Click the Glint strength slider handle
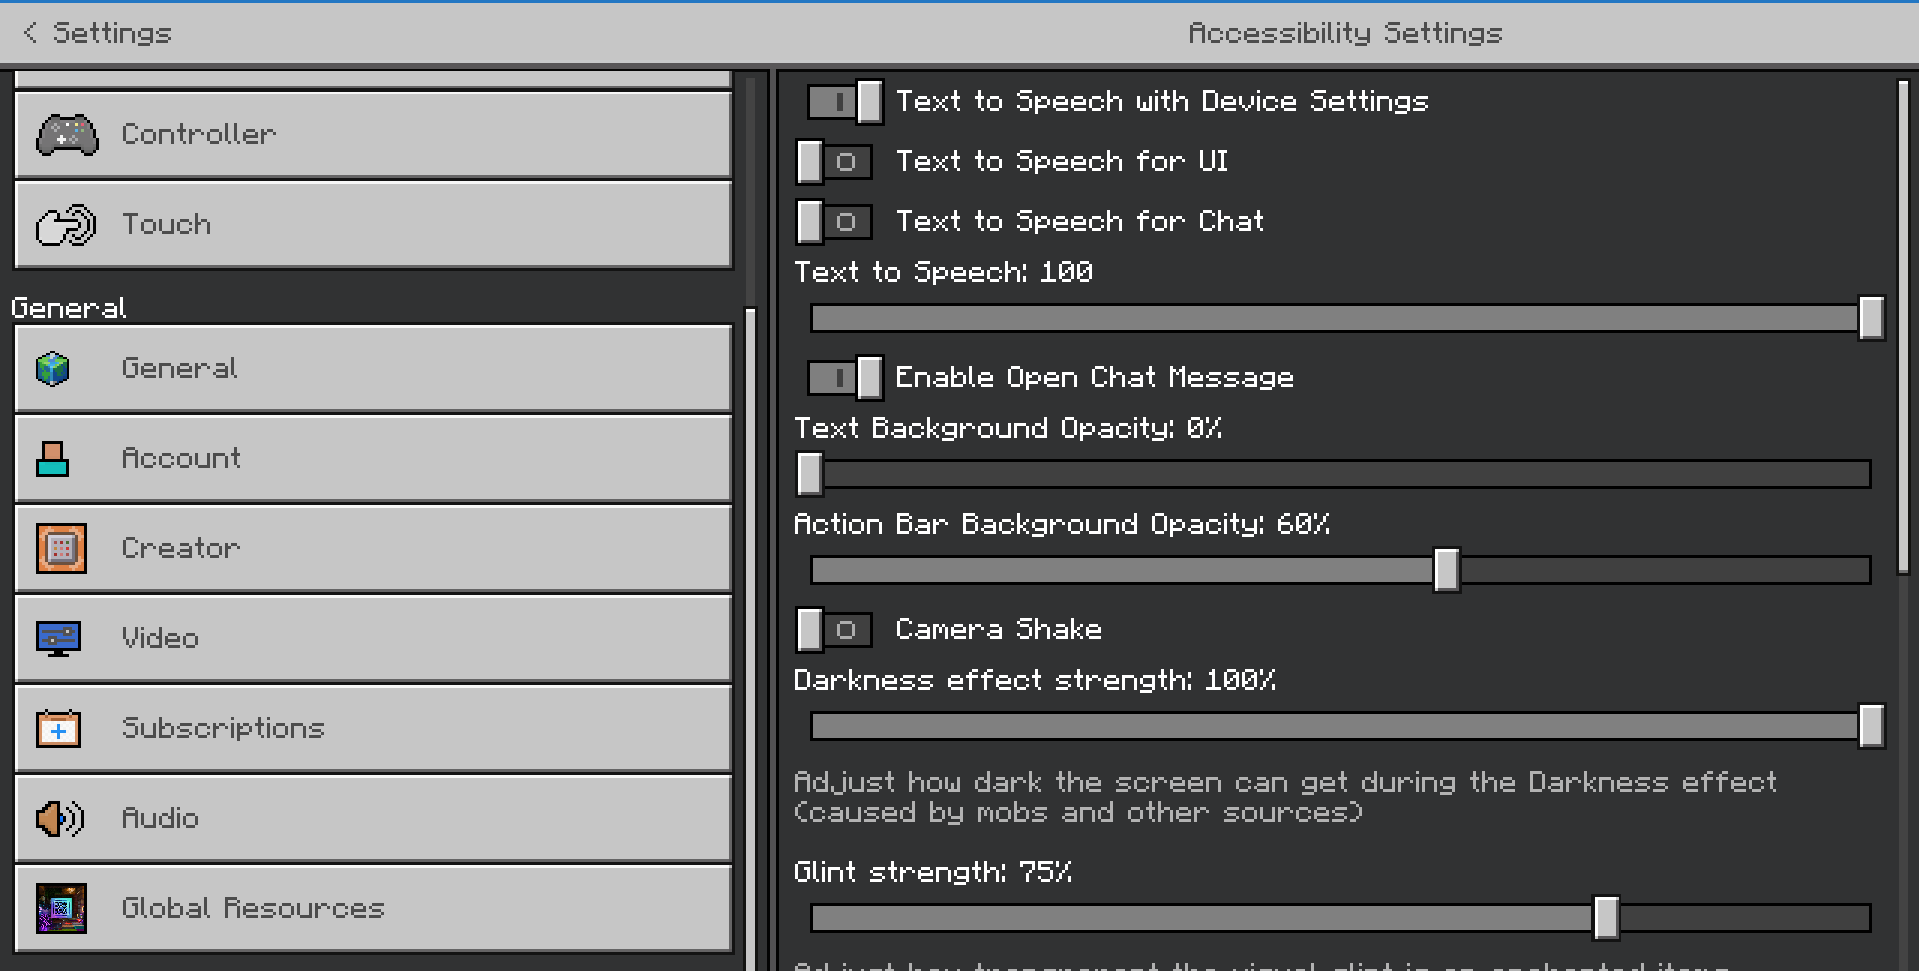The image size is (1919, 971). (x=1606, y=918)
